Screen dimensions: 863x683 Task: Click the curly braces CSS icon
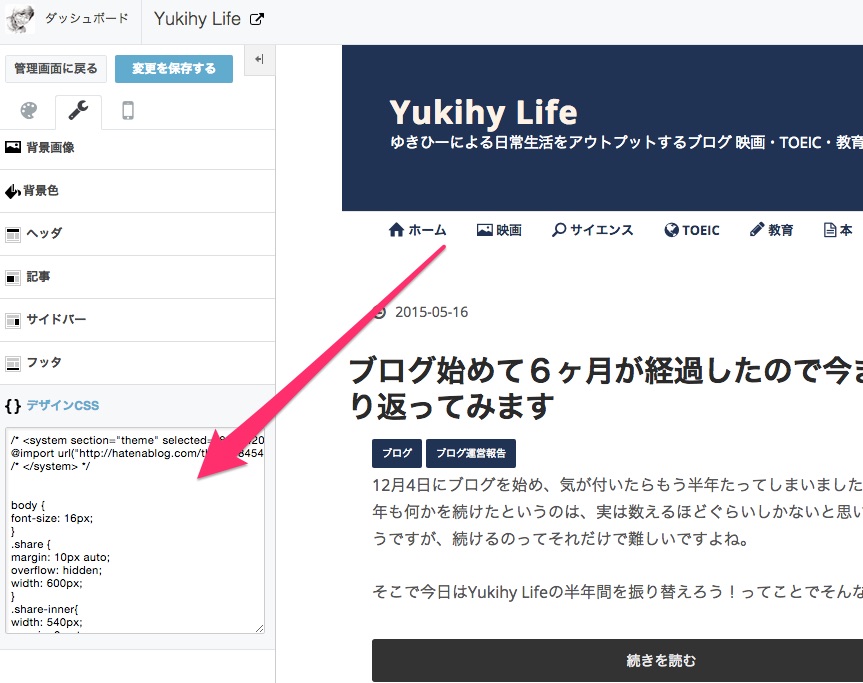(13, 406)
